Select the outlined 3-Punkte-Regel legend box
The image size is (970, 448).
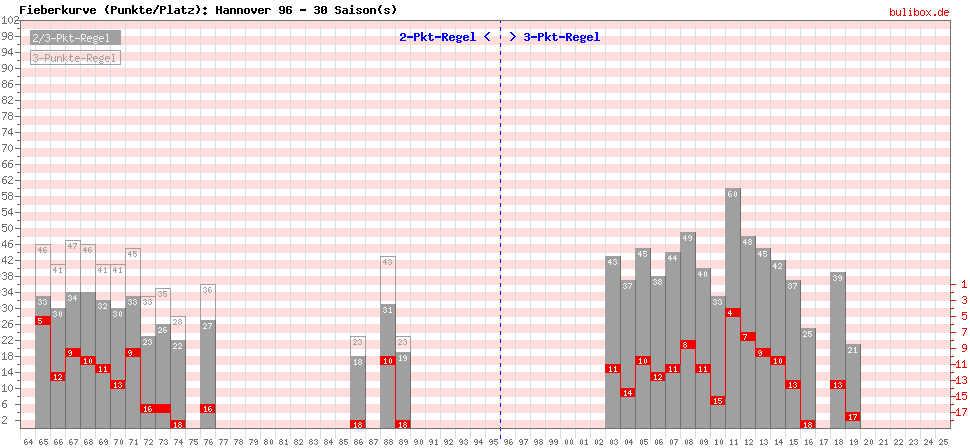[x=75, y=58]
